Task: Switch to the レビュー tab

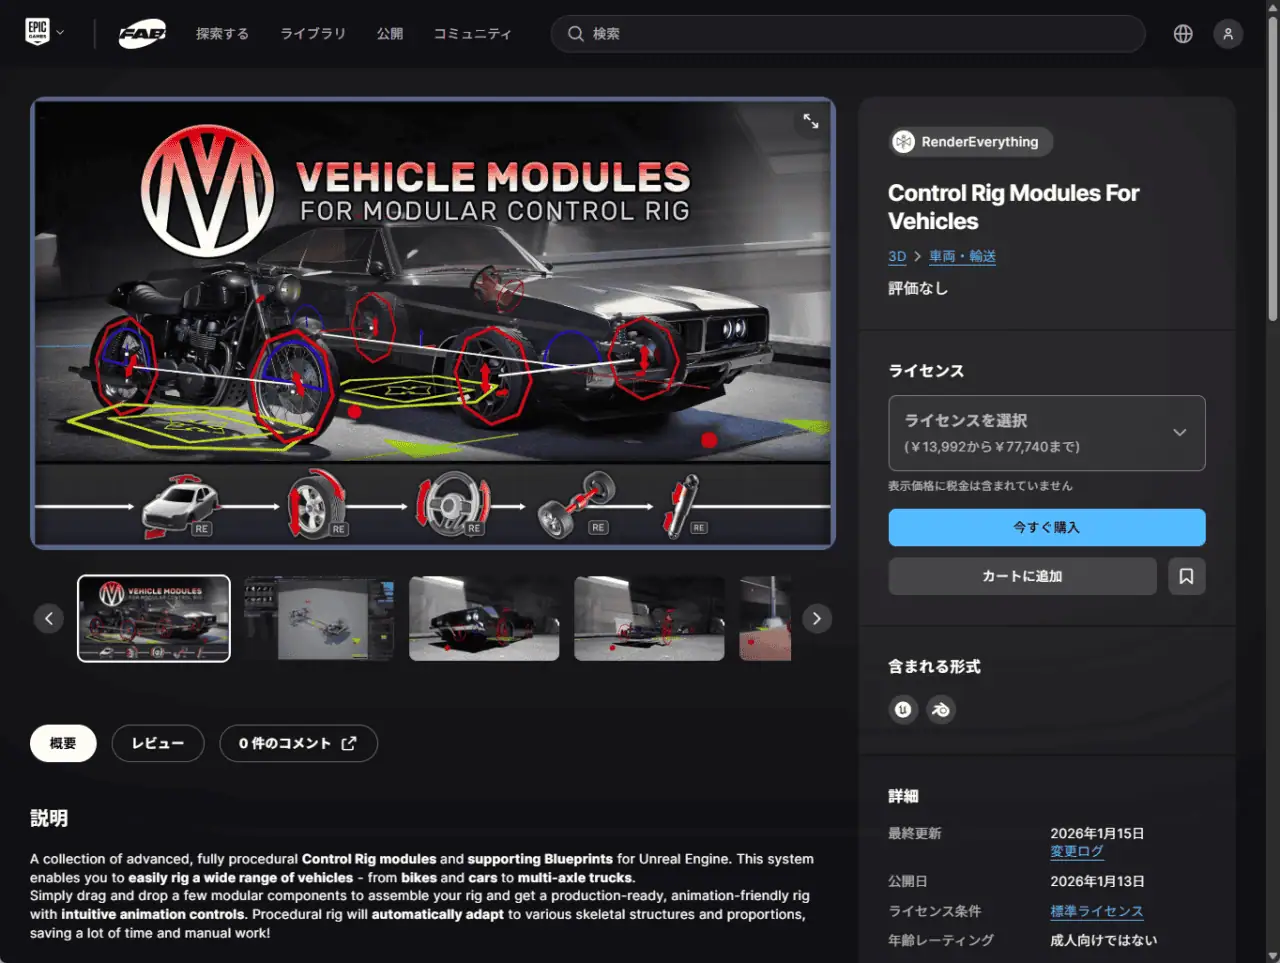Action: pos(158,743)
